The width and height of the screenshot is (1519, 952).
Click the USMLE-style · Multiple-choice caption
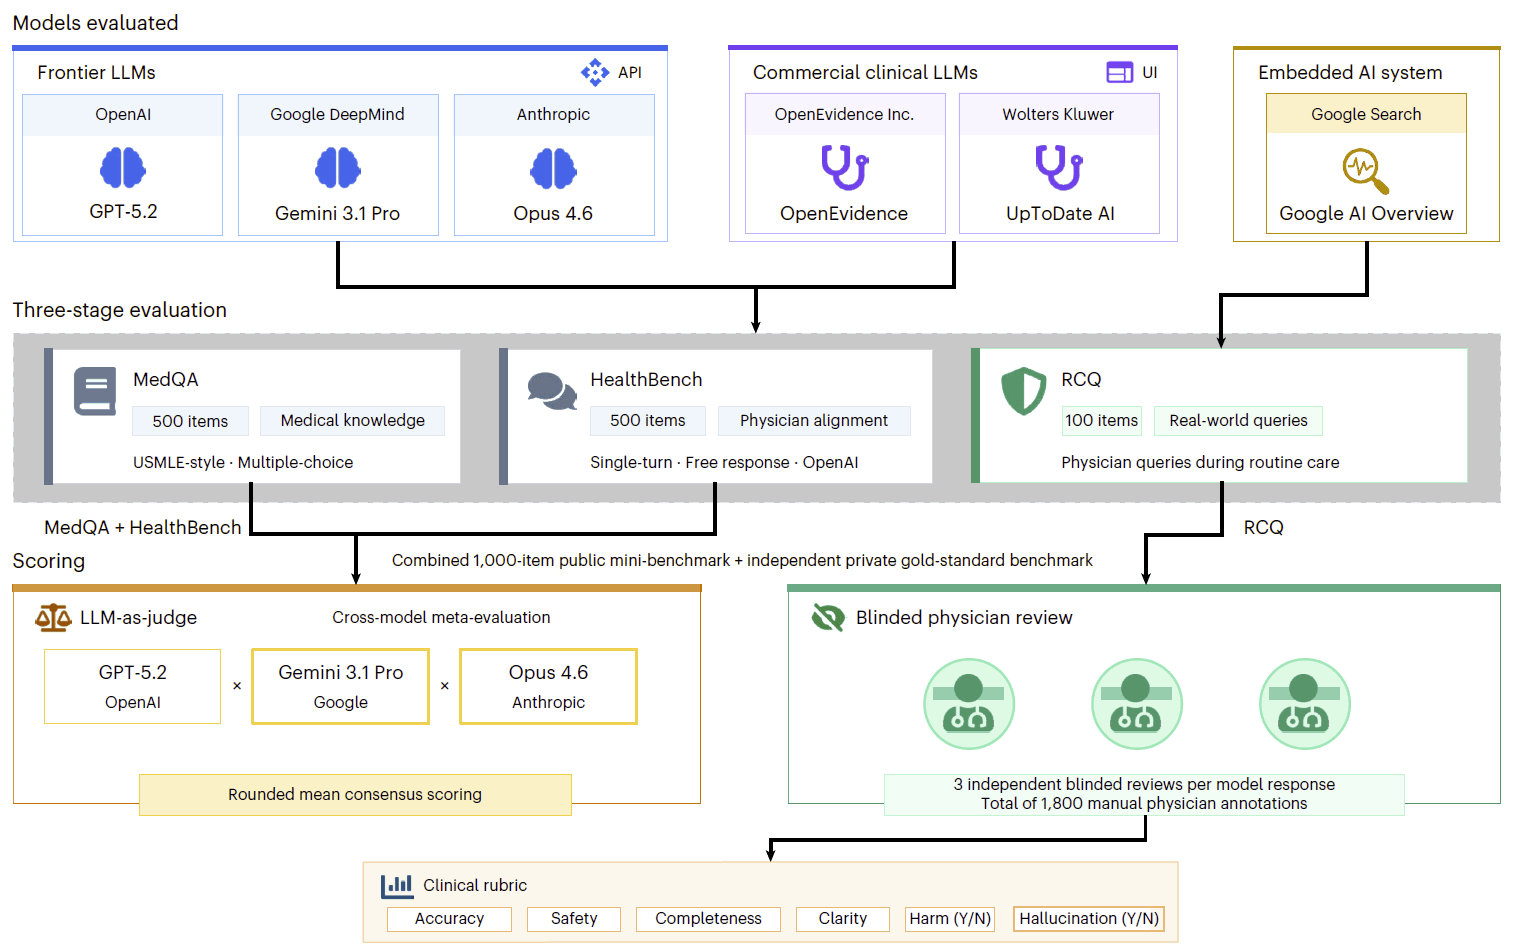point(243,463)
